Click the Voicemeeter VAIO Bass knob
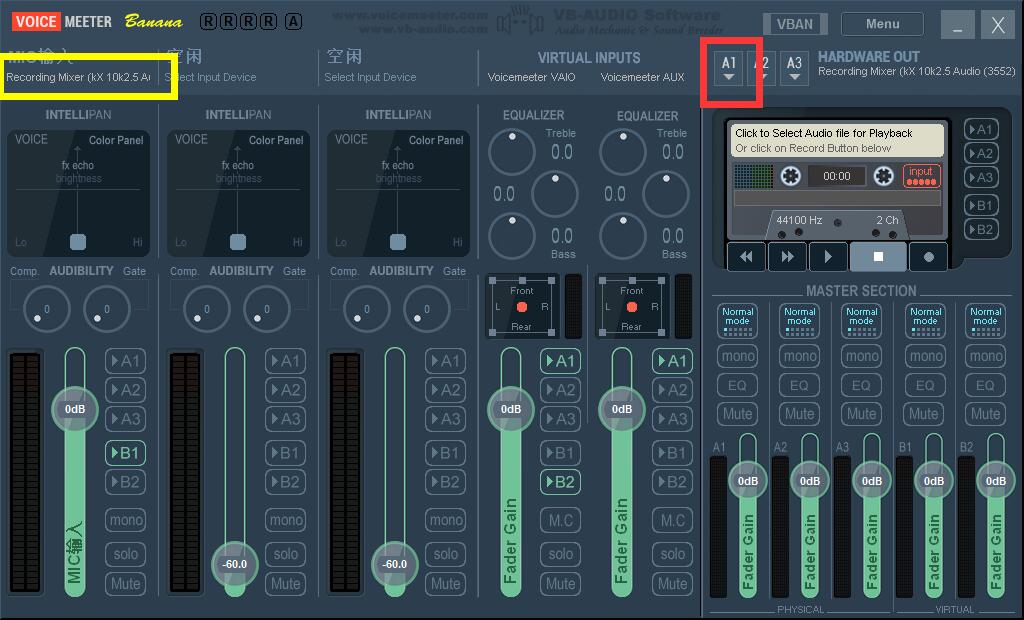This screenshot has width=1024, height=620. coord(512,236)
